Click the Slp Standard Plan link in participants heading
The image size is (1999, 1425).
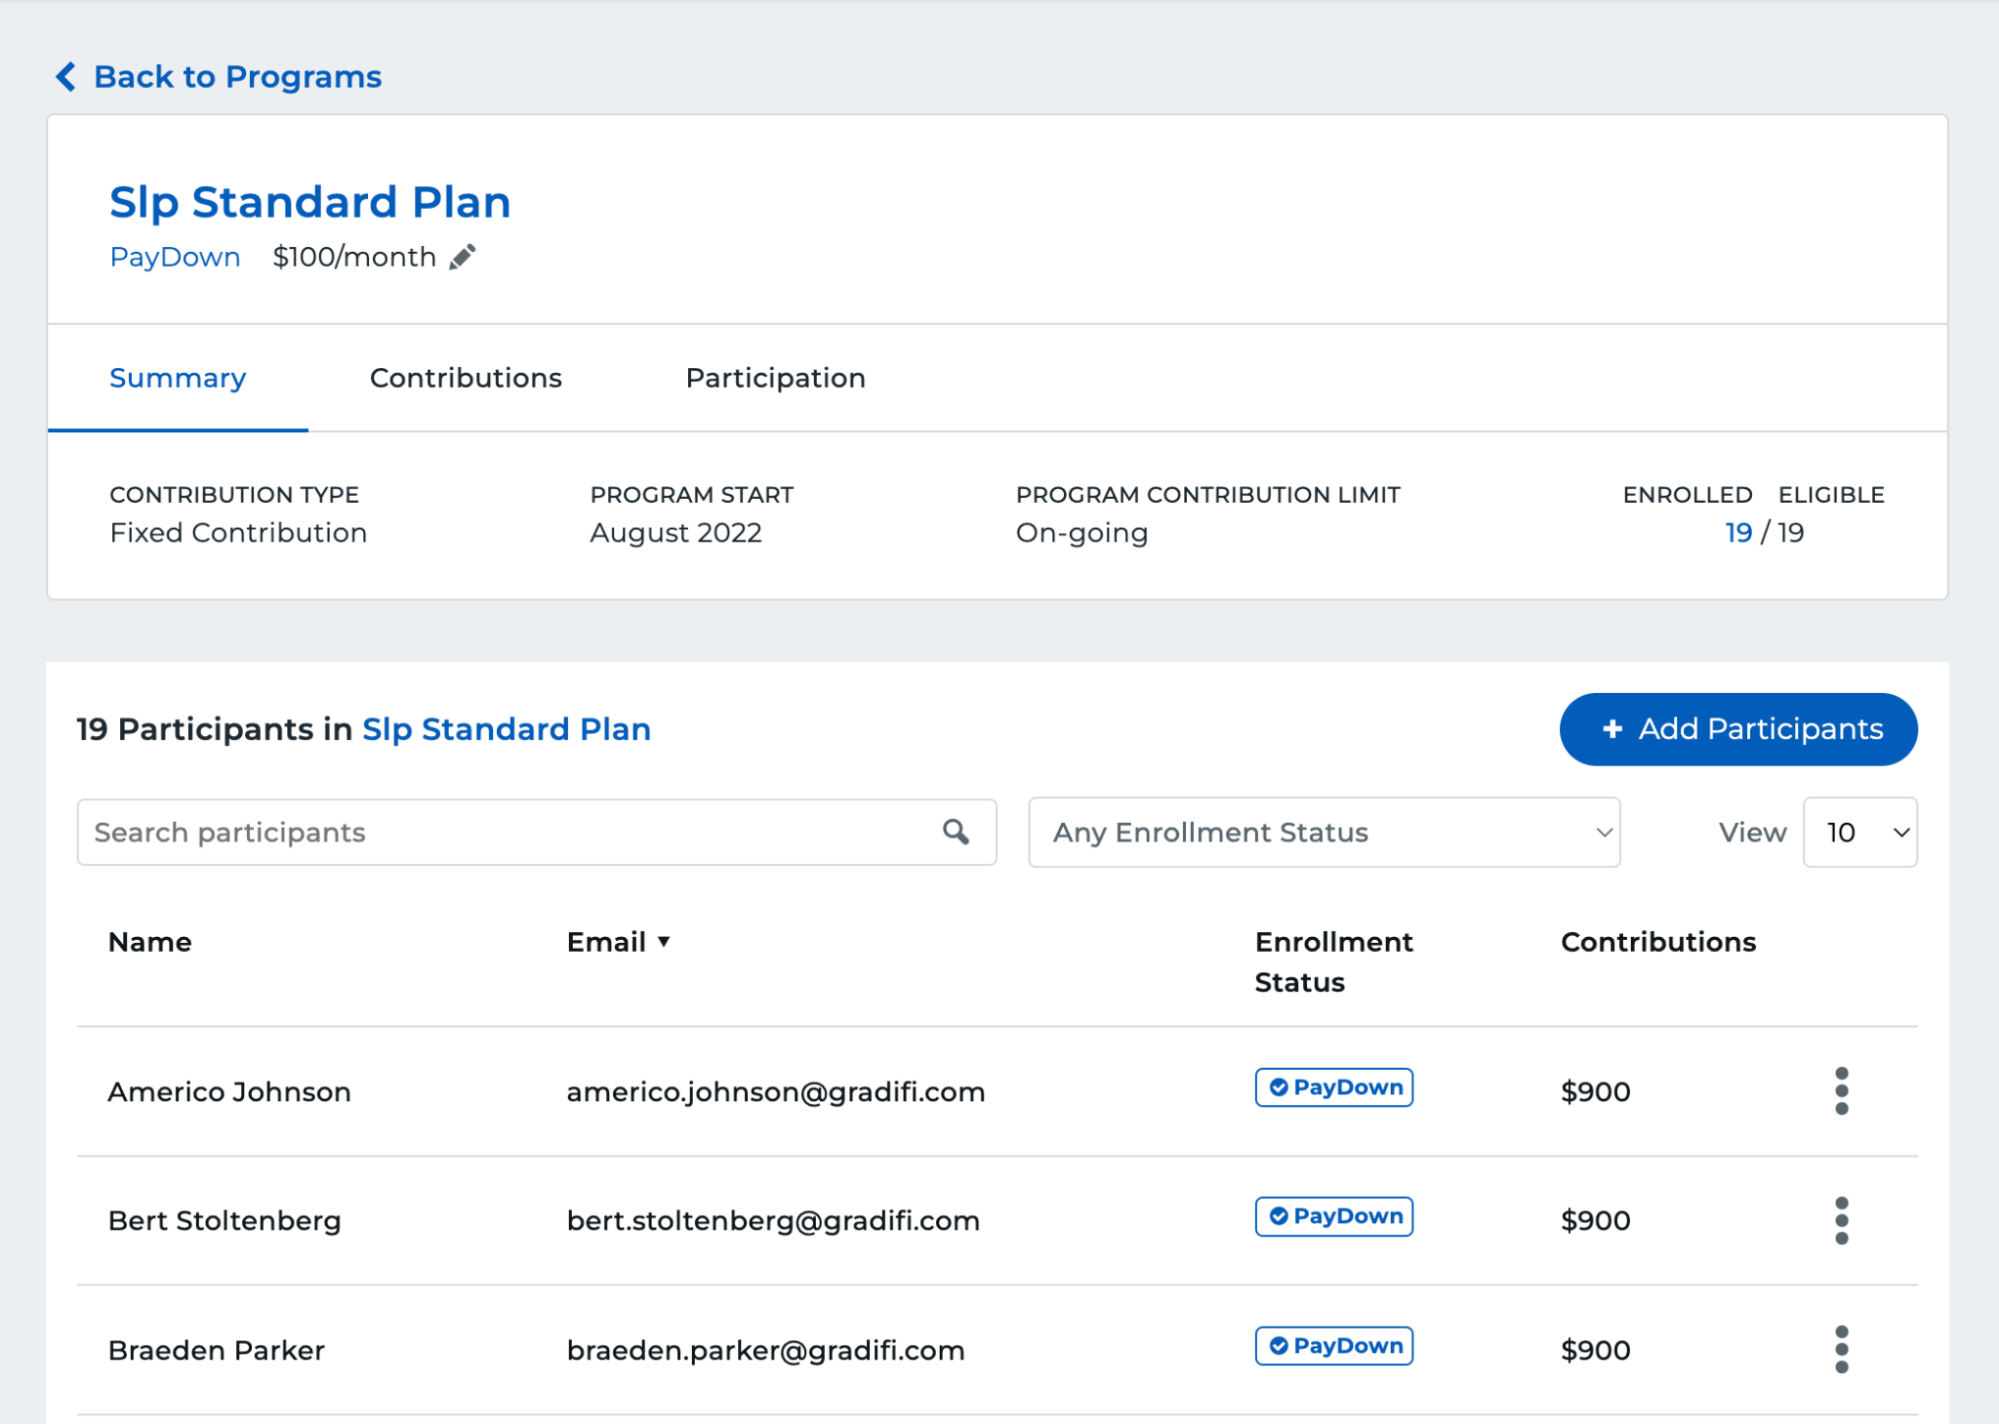pos(506,729)
